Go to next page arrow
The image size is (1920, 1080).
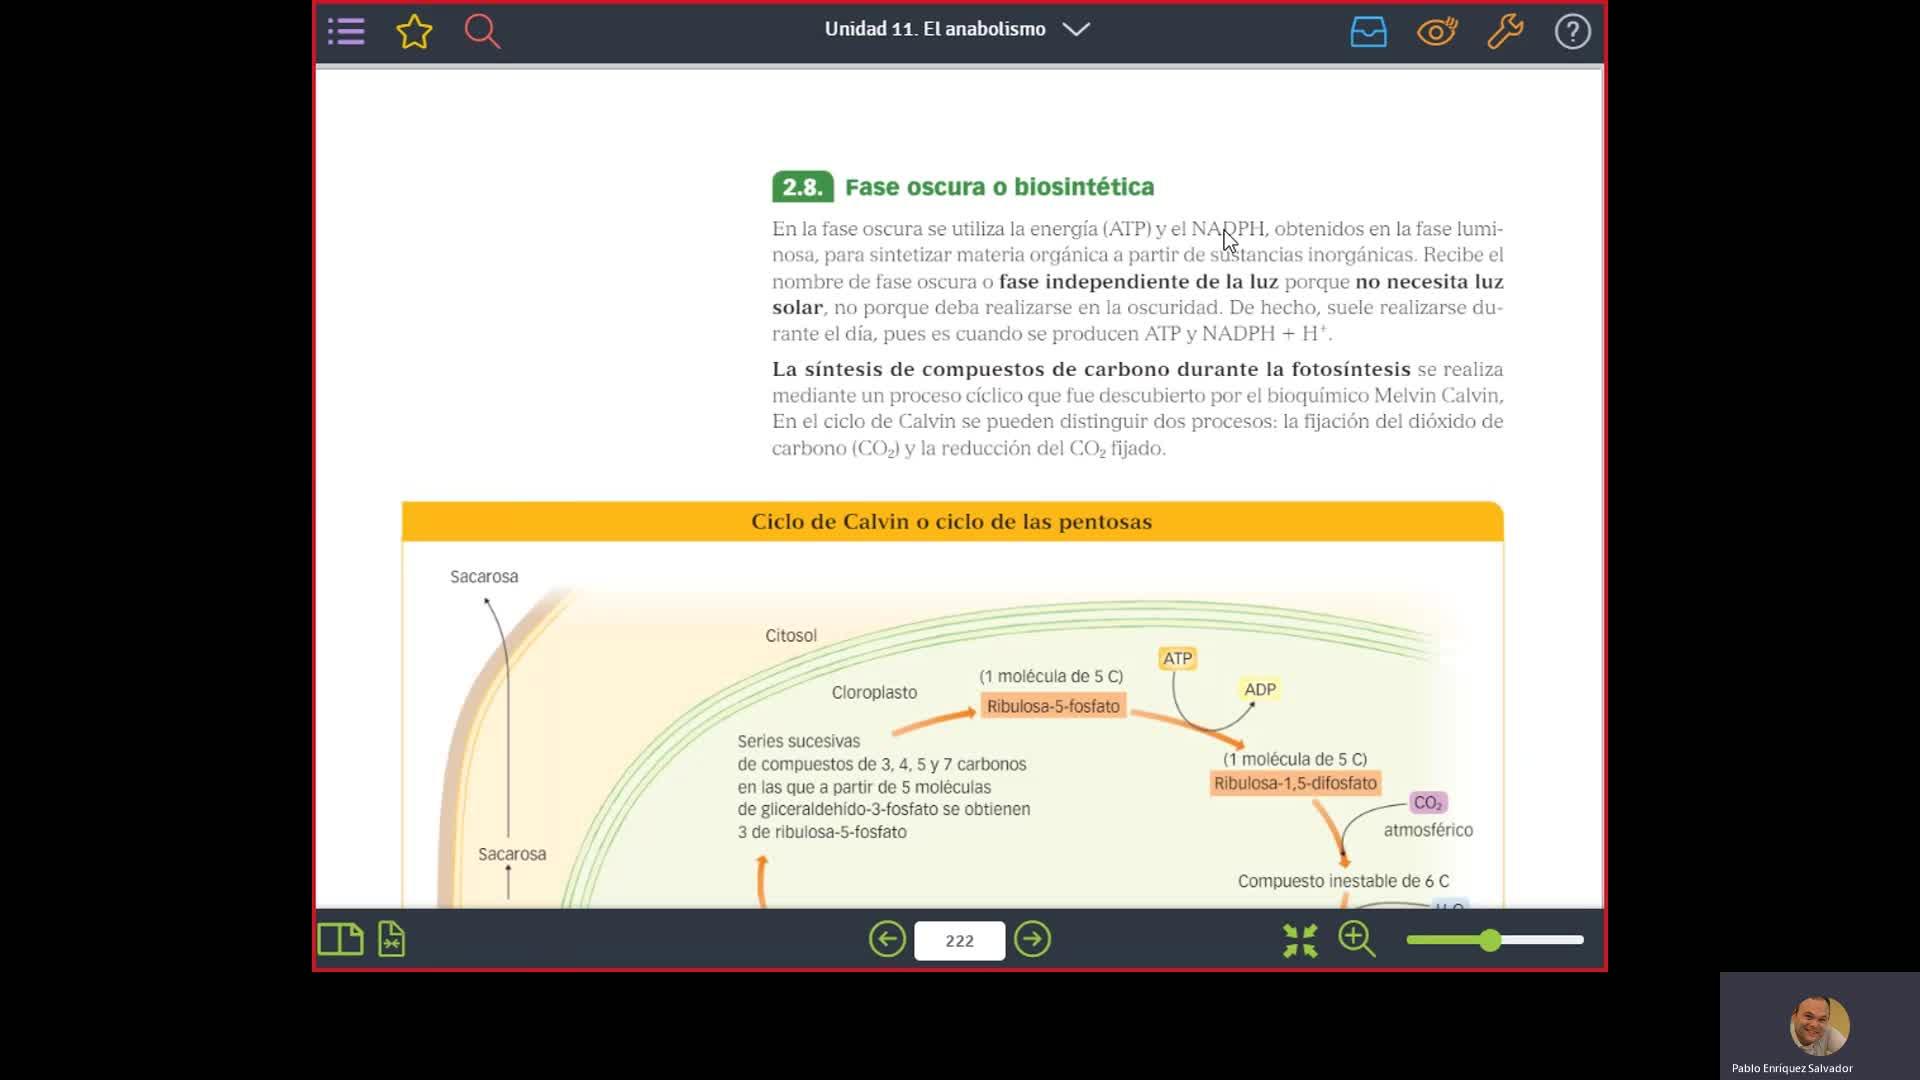tap(1032, 939)
